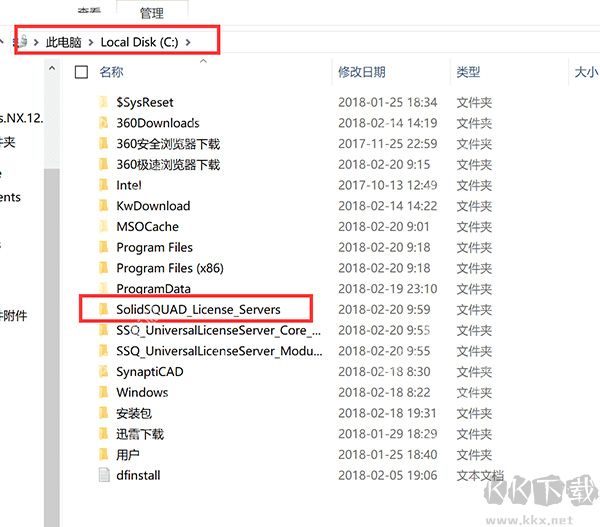Switch to the 管理 ribbon tab
The image size is (600, 527).
(x=152, y=13)
